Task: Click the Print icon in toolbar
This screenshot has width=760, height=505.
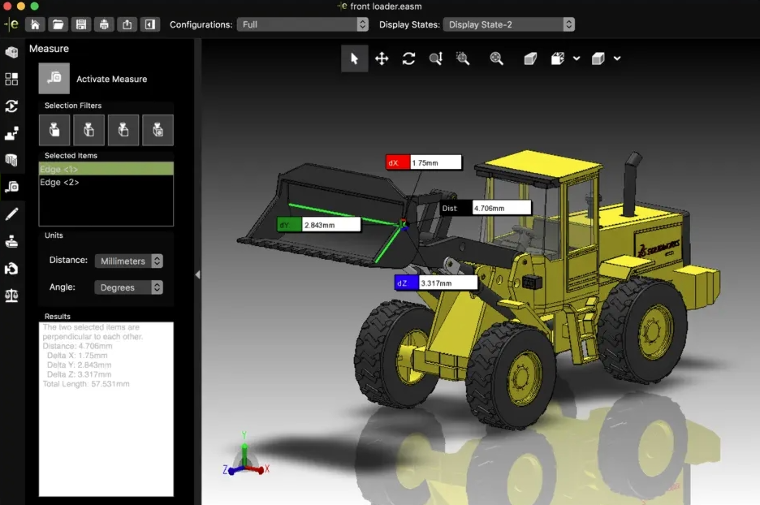Action: [x=104, y=24]
